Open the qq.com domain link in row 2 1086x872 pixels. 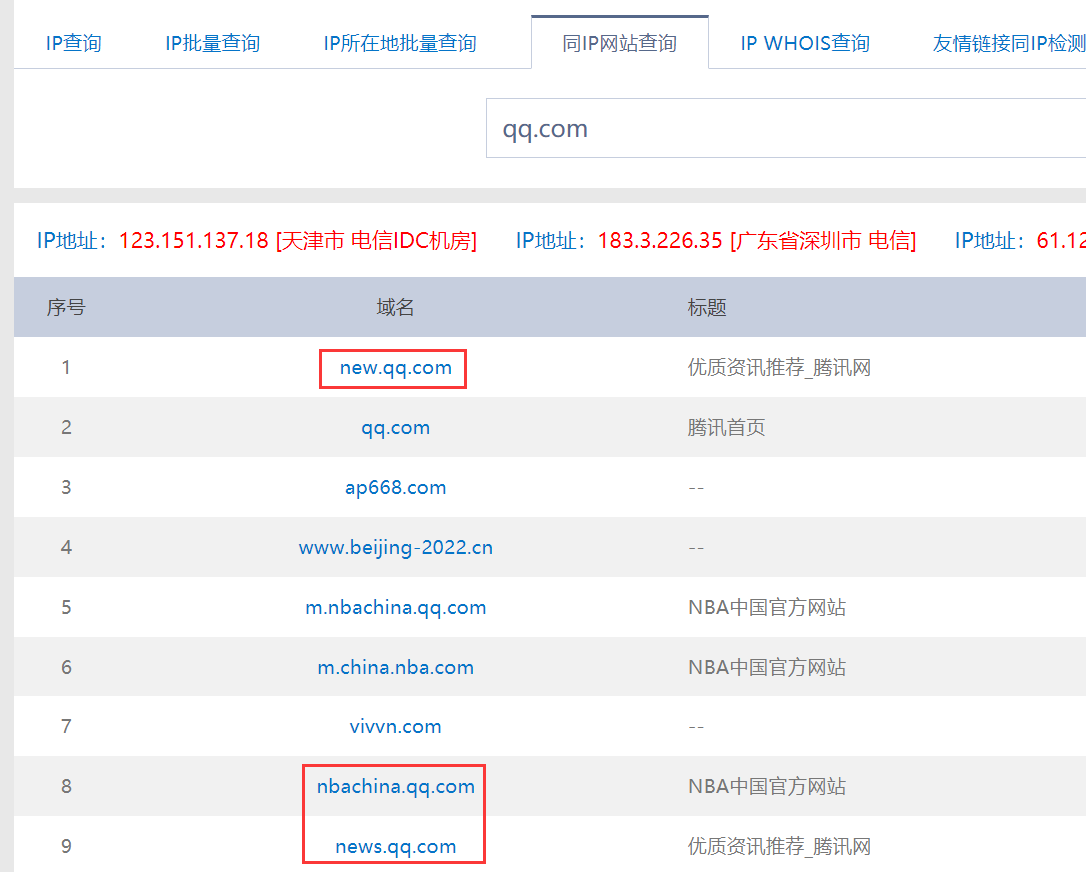[395, 428]
